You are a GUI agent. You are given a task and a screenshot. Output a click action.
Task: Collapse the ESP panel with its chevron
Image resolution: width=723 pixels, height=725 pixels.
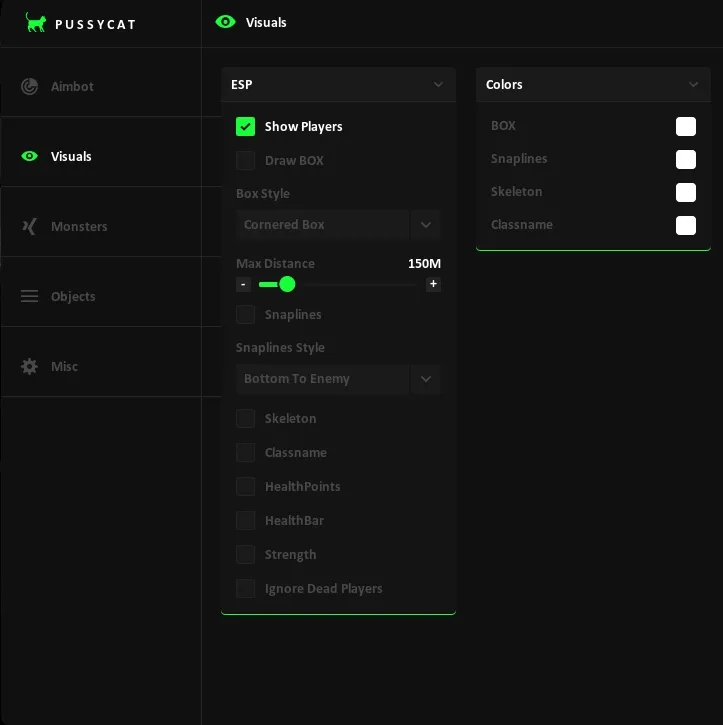[438, 85]
